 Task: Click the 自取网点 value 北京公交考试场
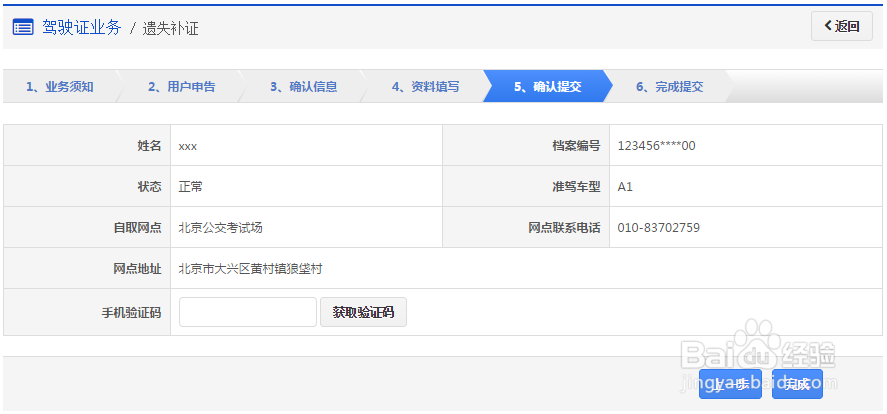click(220, 228)
